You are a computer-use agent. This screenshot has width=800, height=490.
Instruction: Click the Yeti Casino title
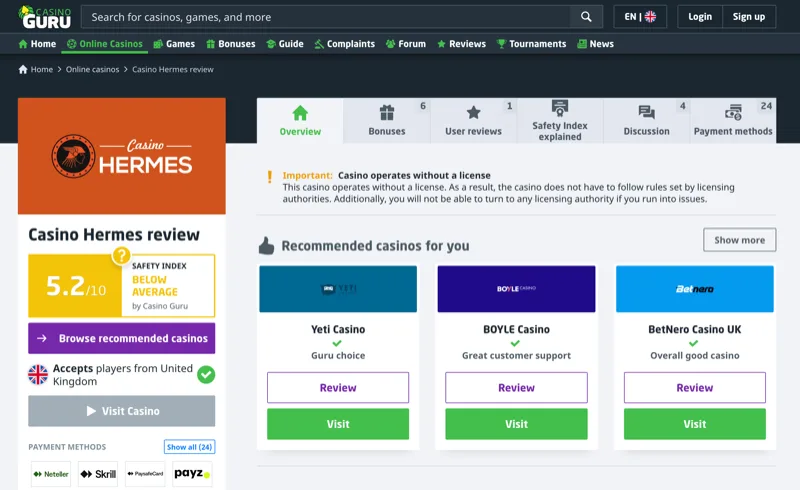pyautogui.click(x=338, y=329)
